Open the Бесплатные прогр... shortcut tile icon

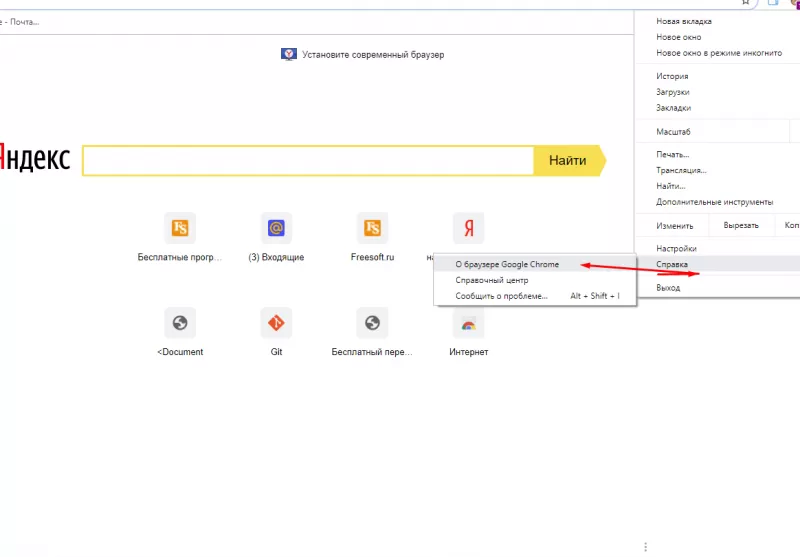click(x=180, y=227)
